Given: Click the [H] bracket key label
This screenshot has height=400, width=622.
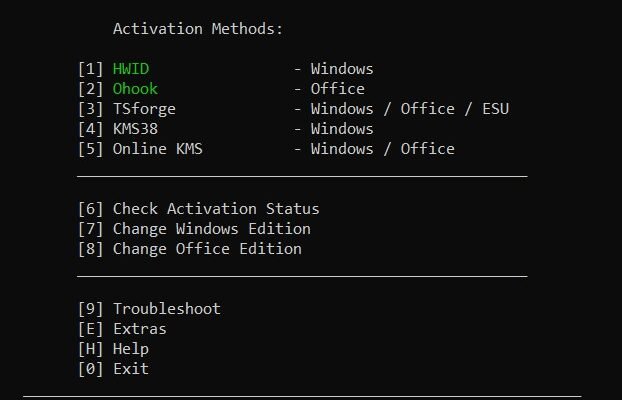Looking at the screenshot, I should coord(90,349).
